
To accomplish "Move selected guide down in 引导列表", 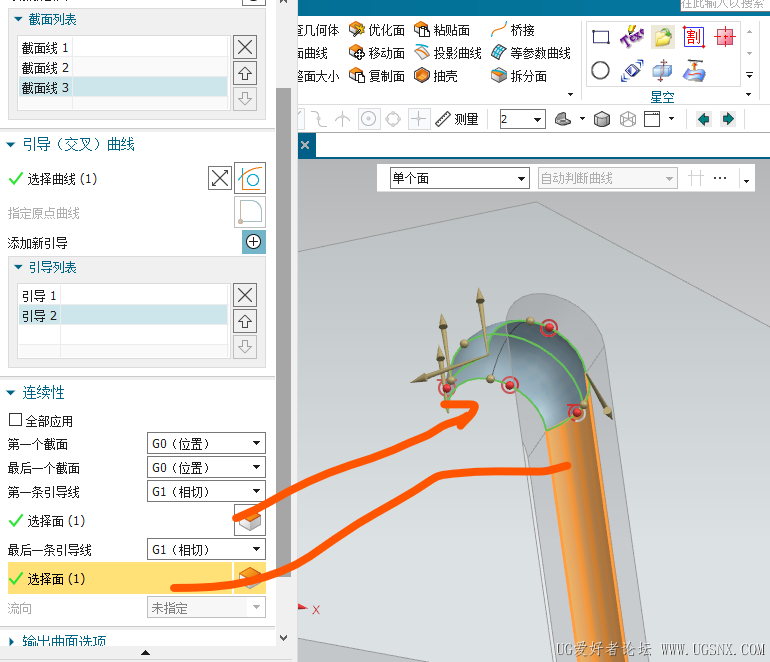I will pyautogui.click(x=245, y=347).
